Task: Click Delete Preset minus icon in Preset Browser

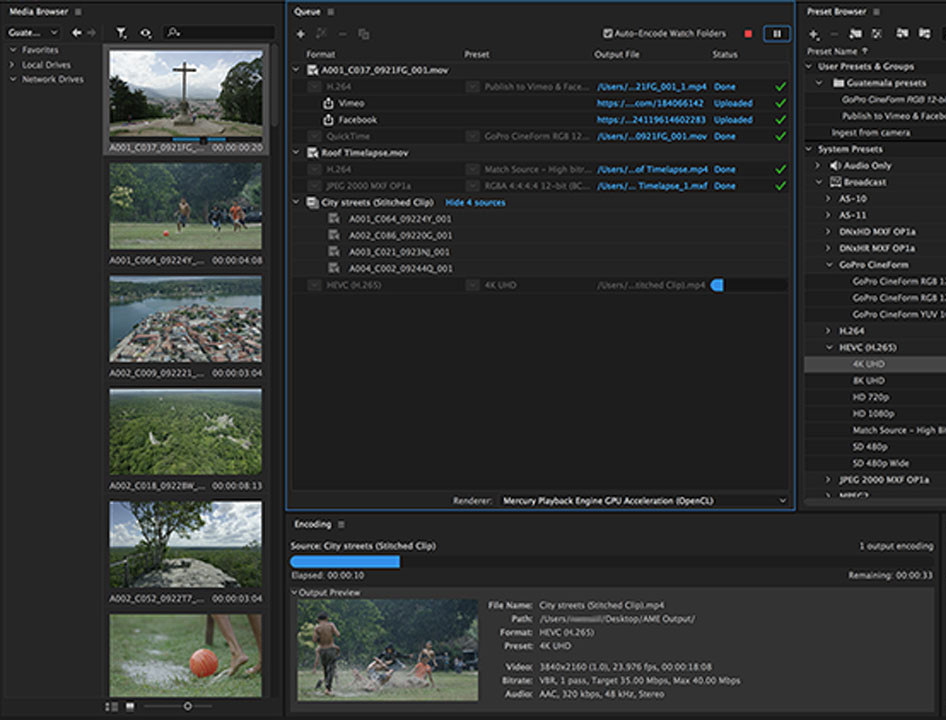Action: coord(835,34)
